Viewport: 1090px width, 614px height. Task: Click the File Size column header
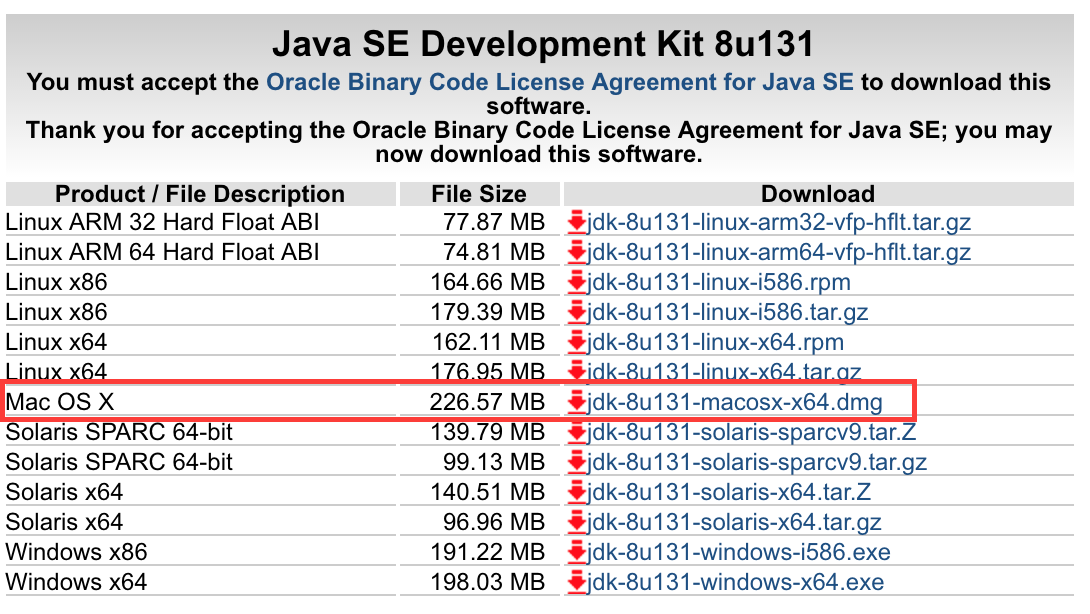478,193
